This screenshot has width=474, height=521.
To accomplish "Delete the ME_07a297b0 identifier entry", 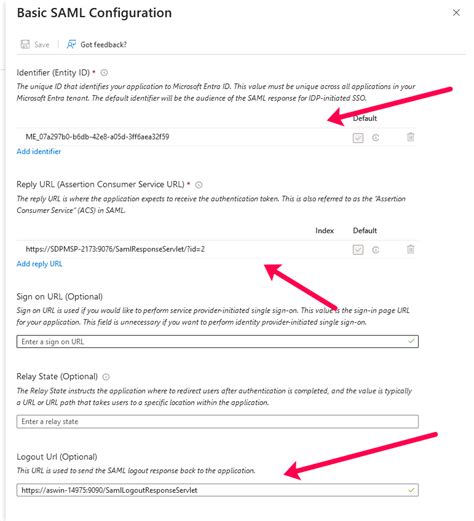I will point(410,137).
